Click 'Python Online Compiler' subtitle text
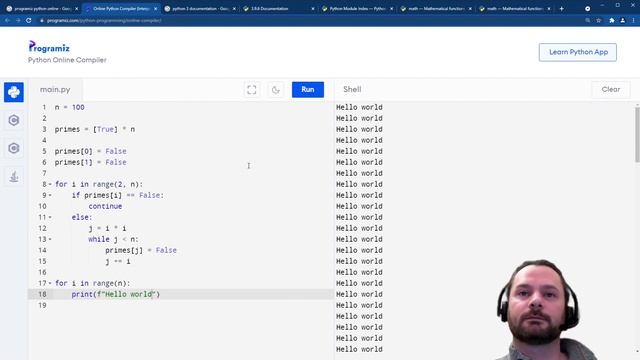640x360 pixels. 67,60
